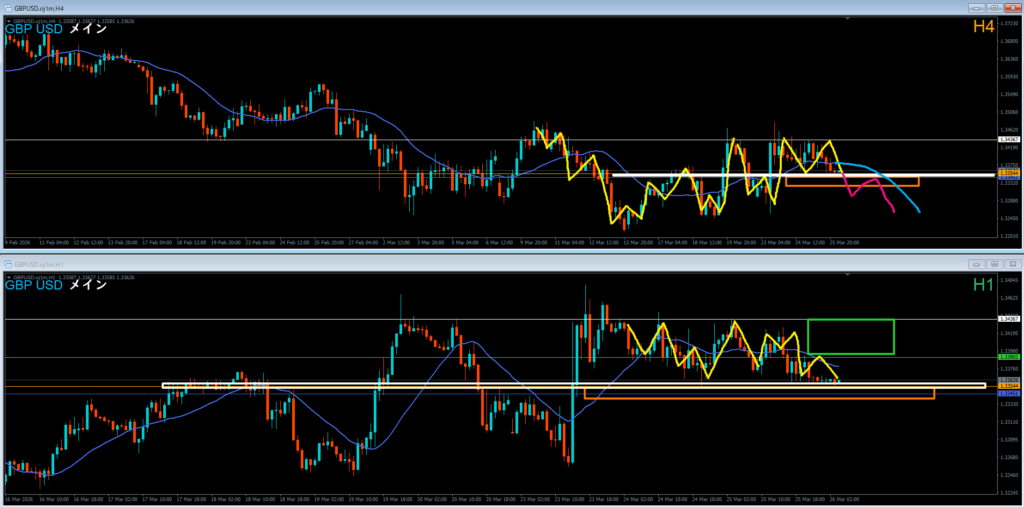The image size is (1024, 507).
Task: Click the GBPUSD.oj1m,H4 window title text
Action: (x=37, y=8)
